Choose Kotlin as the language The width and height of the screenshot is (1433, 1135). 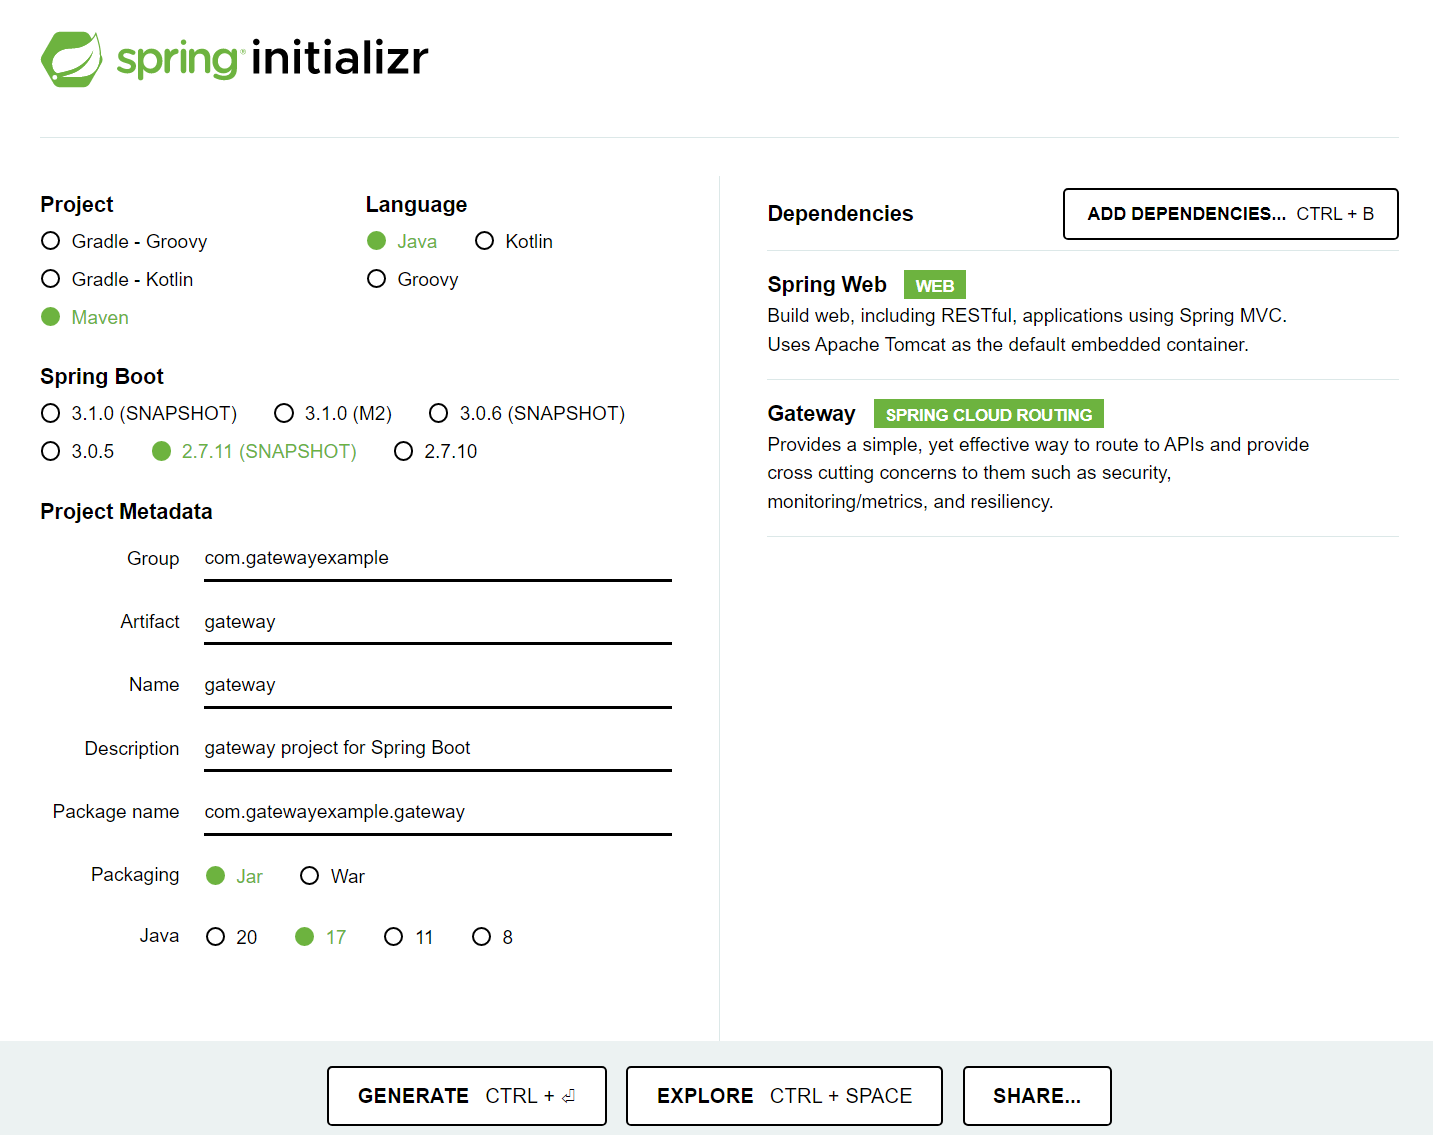pyautogui.click(x=485, y=240)
